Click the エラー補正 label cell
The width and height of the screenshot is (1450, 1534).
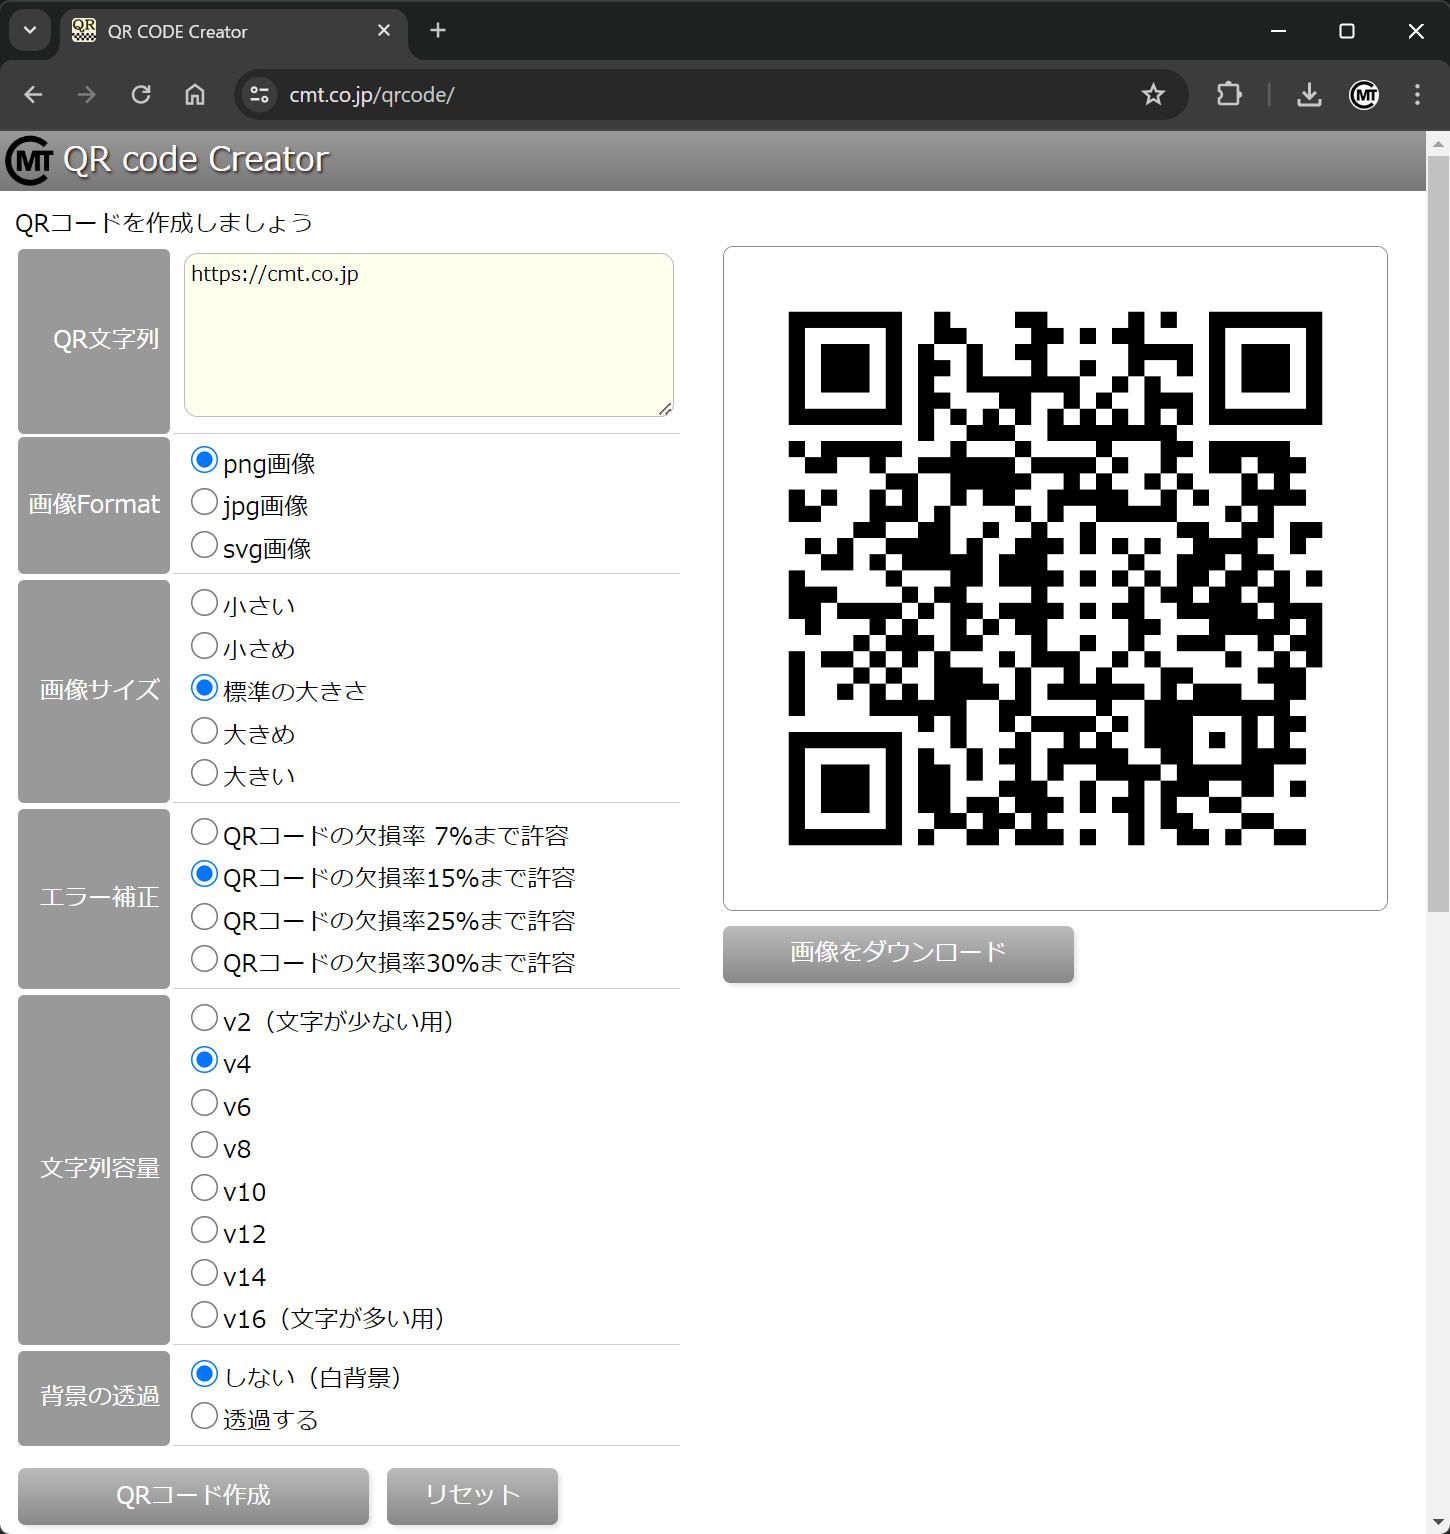(94, 899)
